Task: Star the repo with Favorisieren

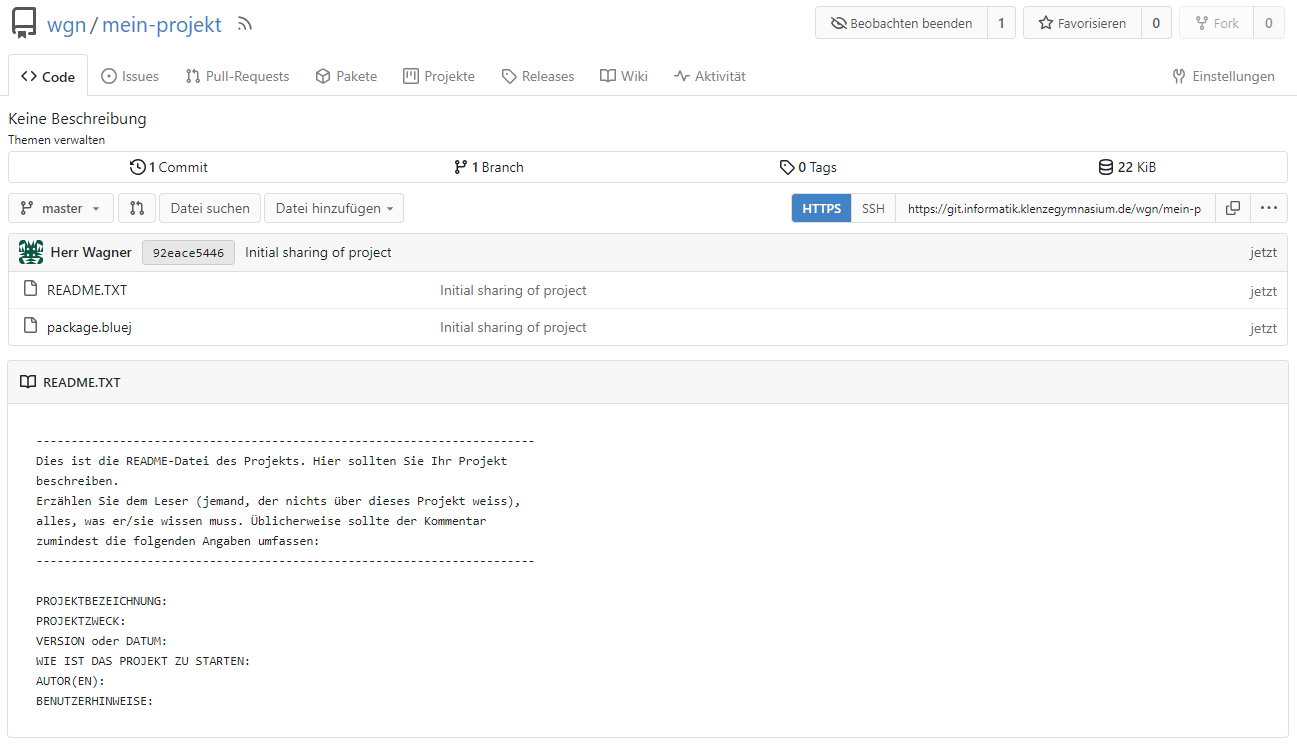Action: pos(1082,23)
